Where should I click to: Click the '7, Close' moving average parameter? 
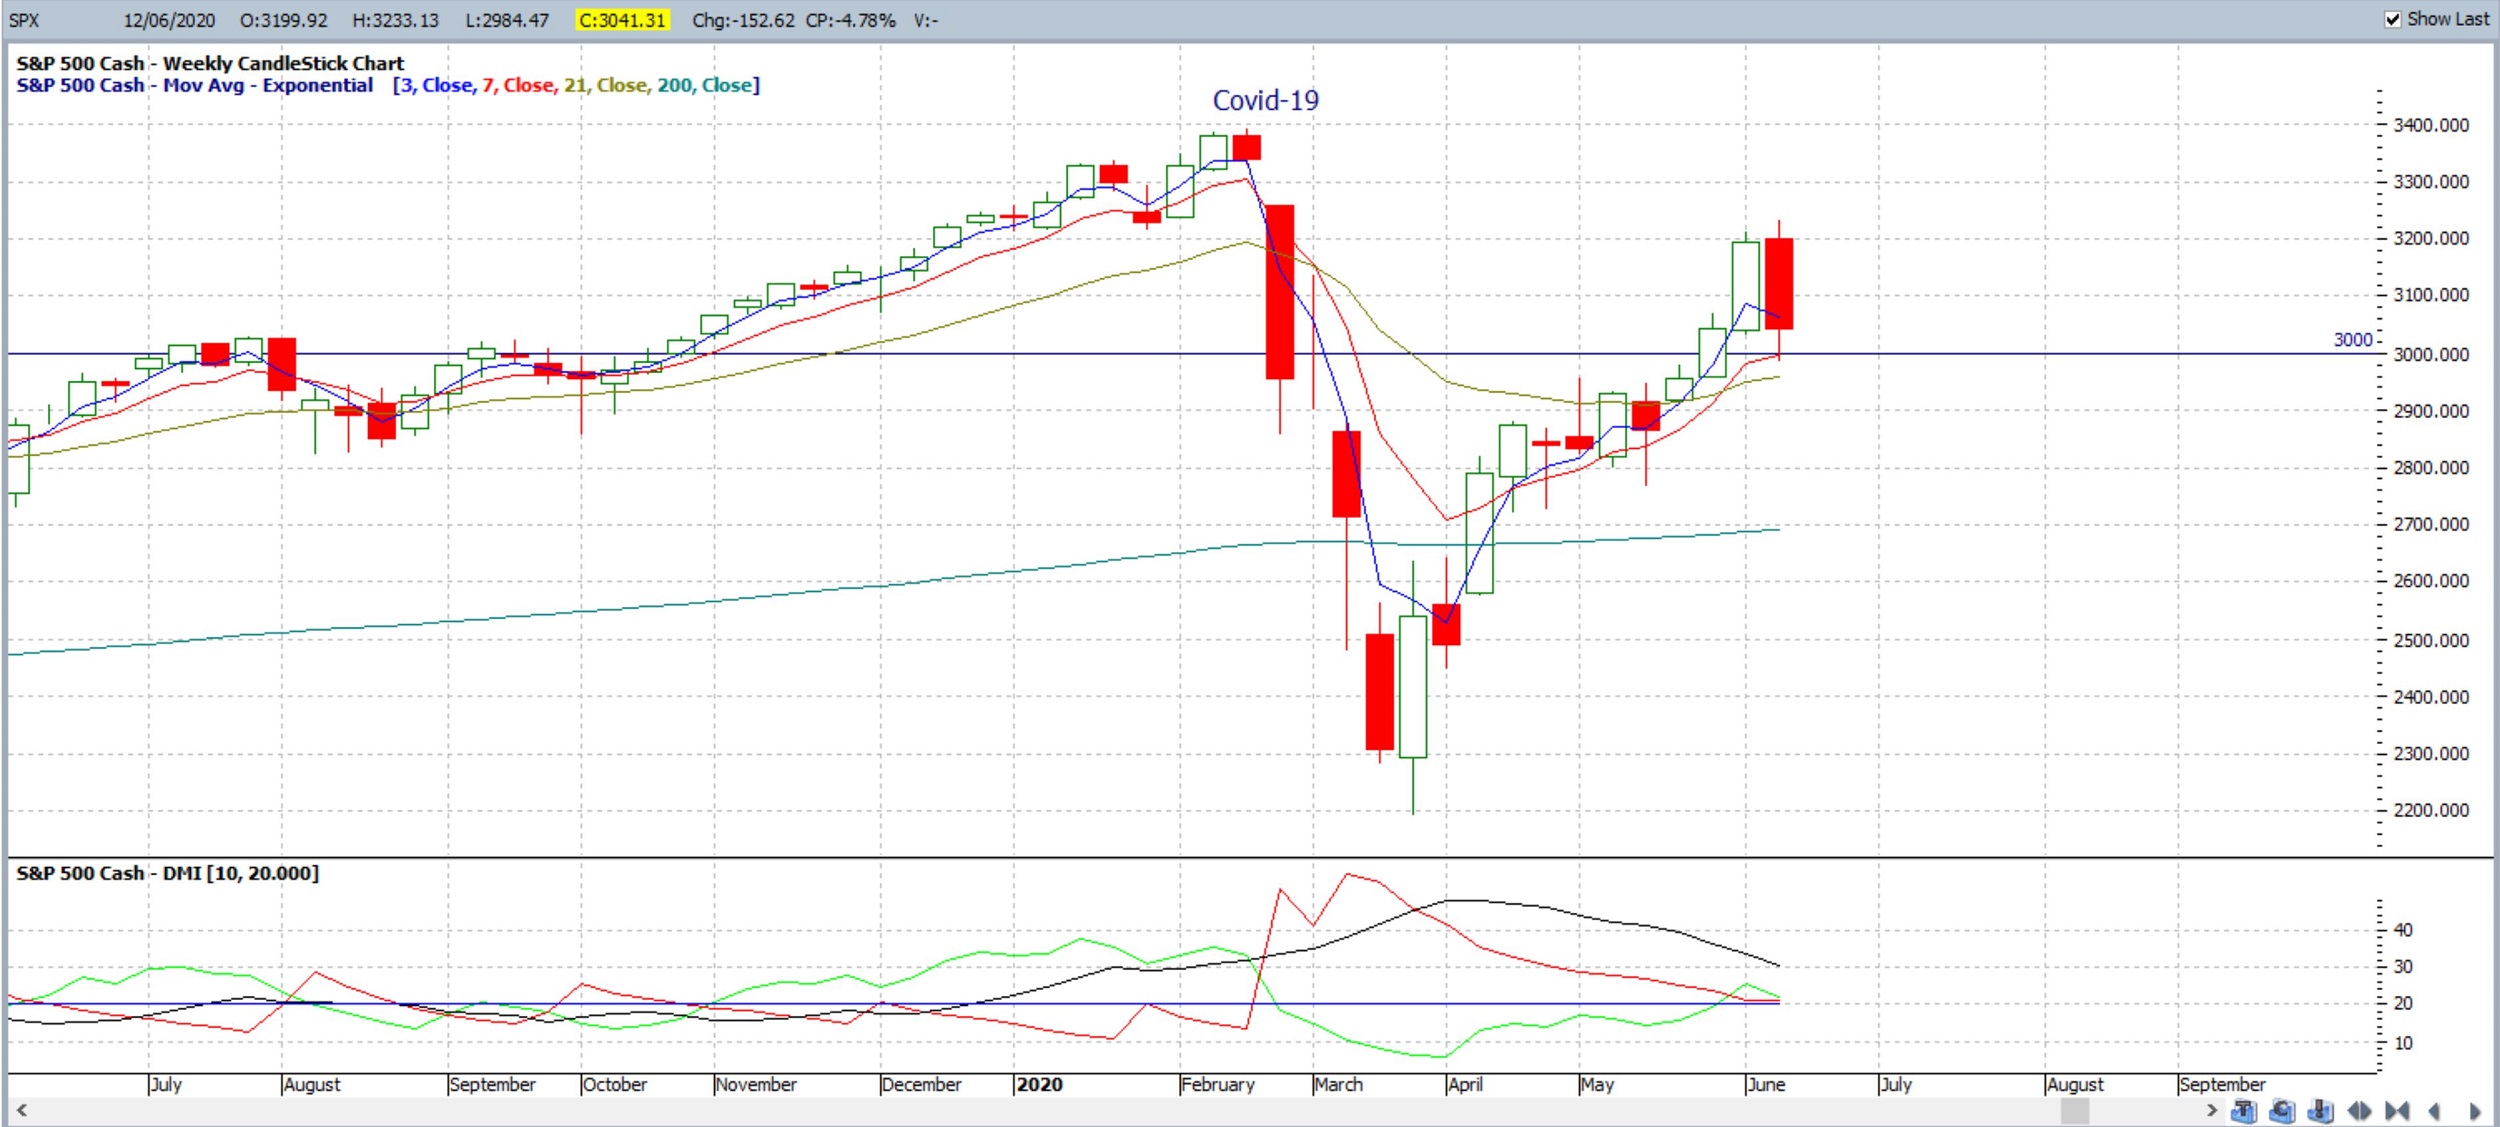pyautogui.click(x=518, y=85)
